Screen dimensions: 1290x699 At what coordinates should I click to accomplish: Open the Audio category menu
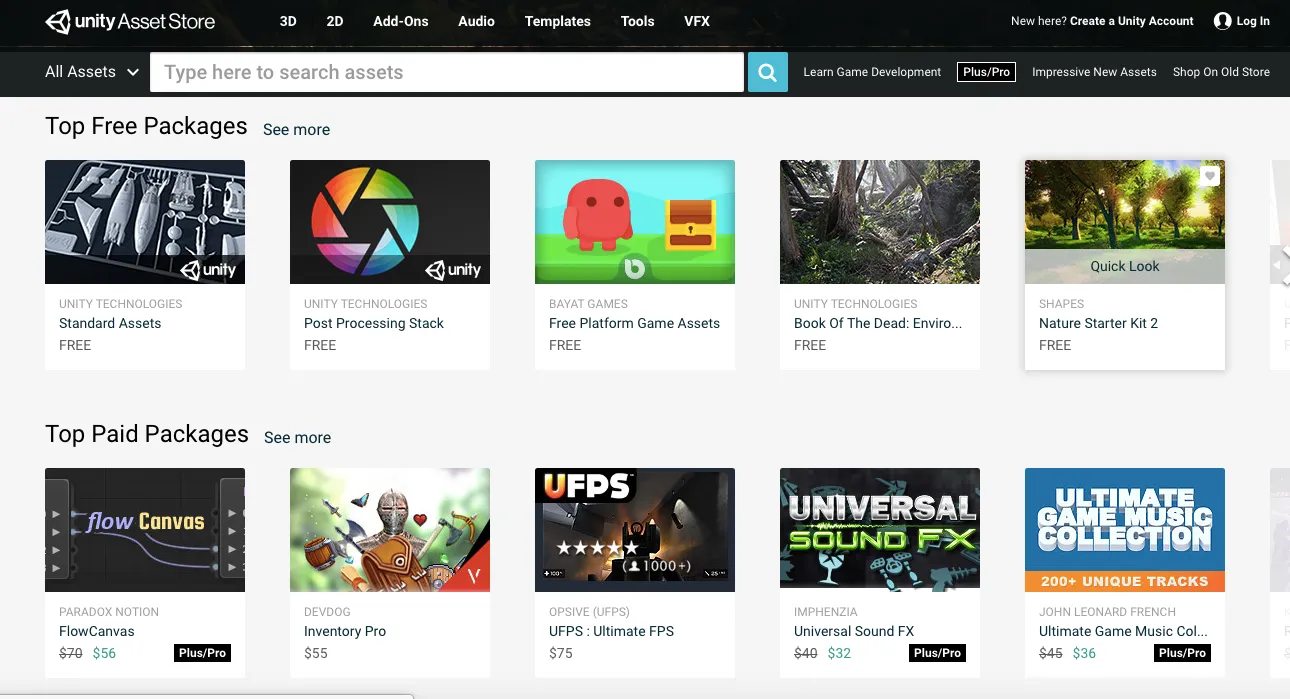pyautogui.click(x=476, y=21)
